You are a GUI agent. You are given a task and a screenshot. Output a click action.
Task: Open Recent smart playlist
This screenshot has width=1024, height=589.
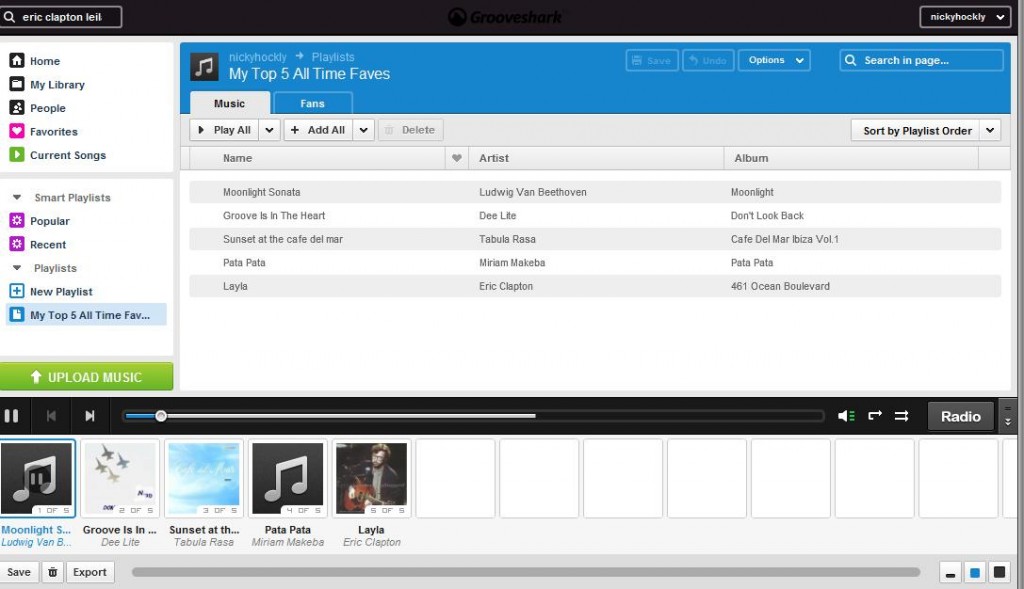38,244
